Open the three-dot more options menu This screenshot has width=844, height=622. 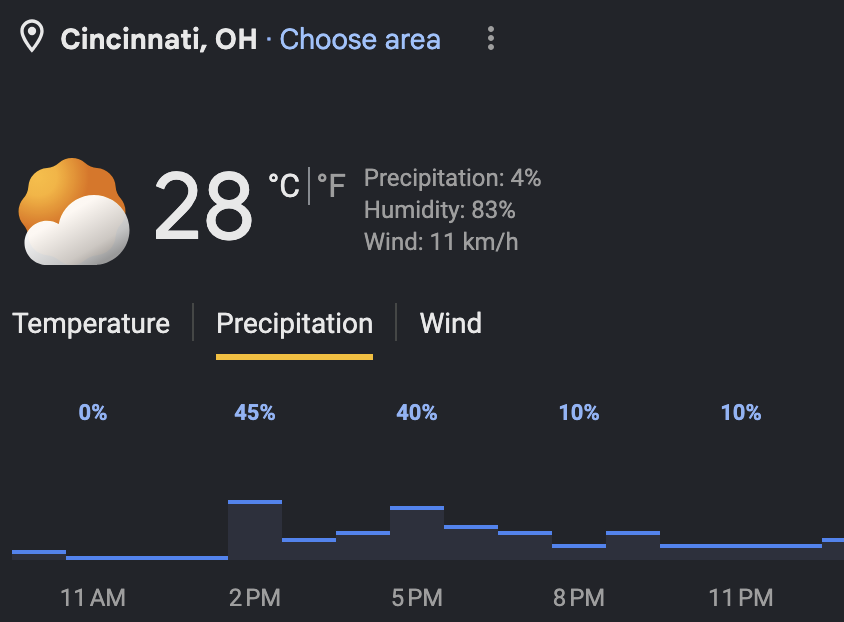[x=490, y=39]
